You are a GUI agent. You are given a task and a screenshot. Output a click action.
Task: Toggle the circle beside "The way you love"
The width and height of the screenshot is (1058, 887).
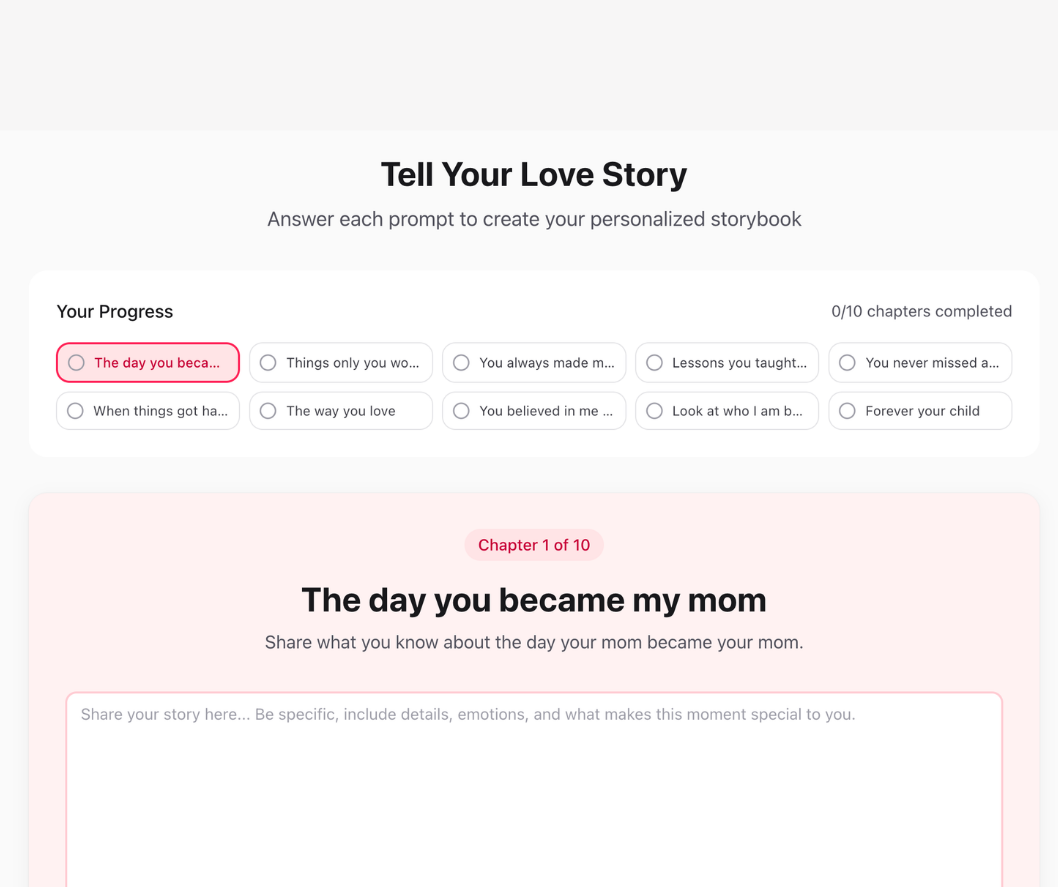(267, 410)
